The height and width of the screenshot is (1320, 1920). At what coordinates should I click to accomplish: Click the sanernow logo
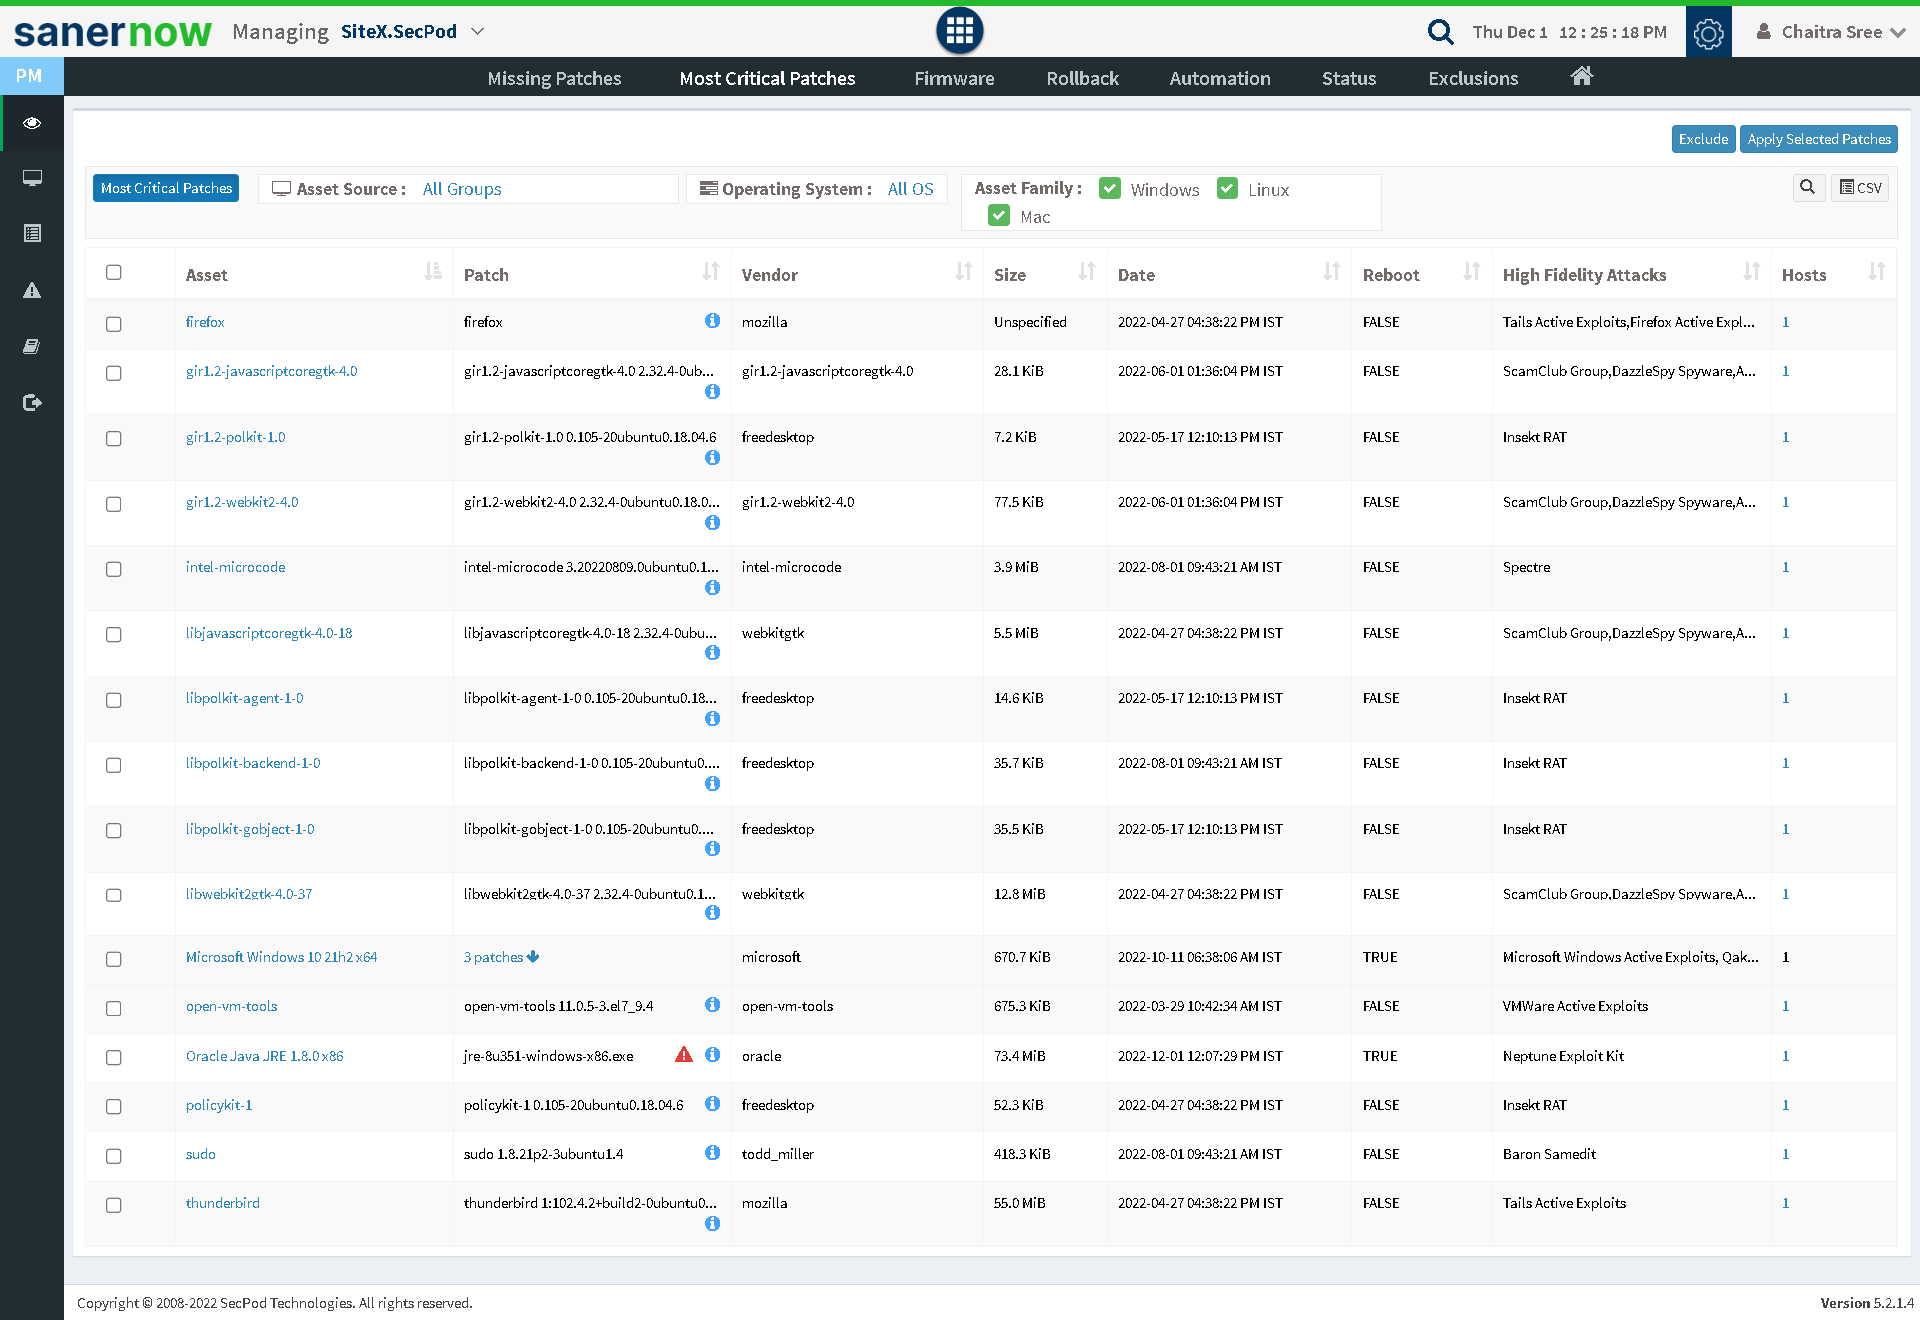(x=113, y=32)
